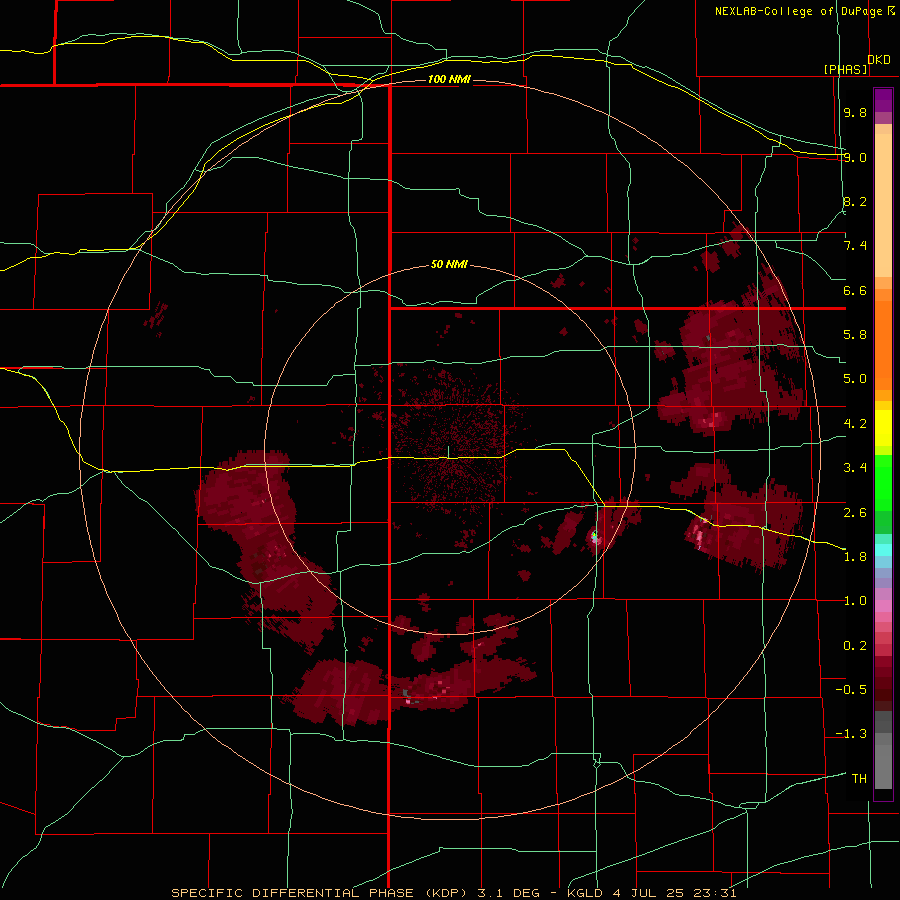The image size is (900, 900).
Task: Choose the -0.5 scale value
Action: pos(851,689)
